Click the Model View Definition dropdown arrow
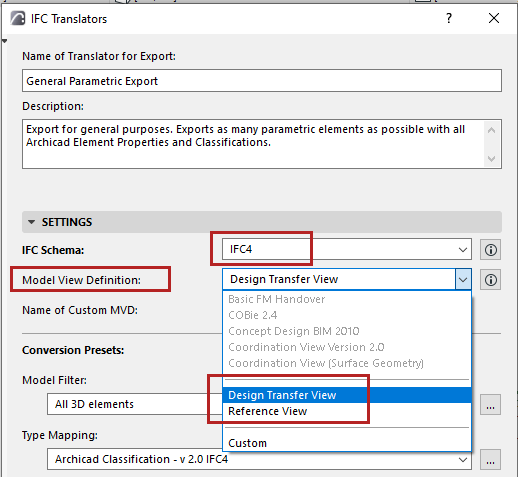Image resolution: width=518 pixels, height=477 pixels. pos(463,279)
